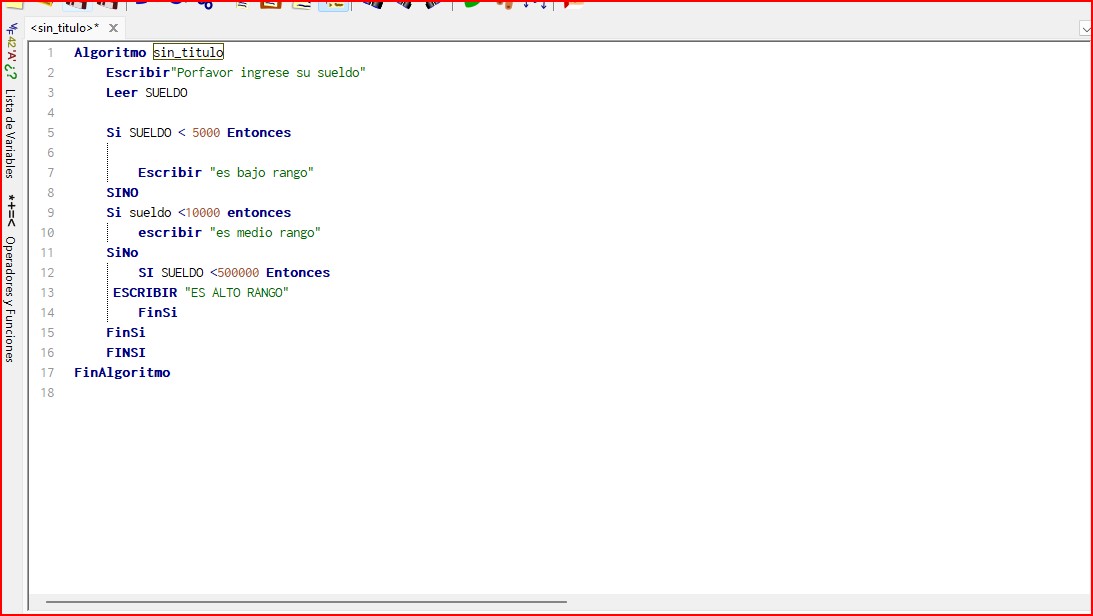The image size is (1093, 616).
Task: Open the Operadores y Funciones side panel
Action: tap(10, 298)
